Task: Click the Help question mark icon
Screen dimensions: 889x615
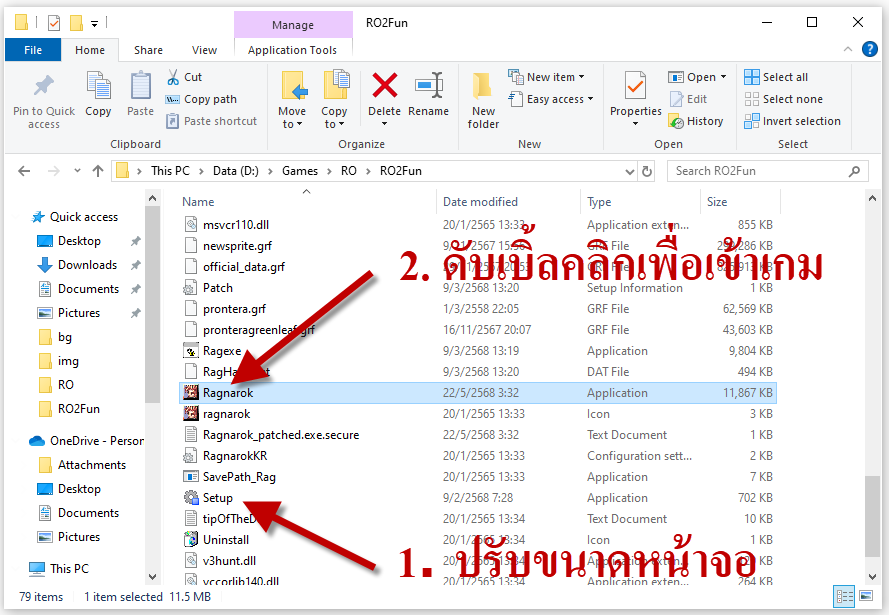Action: point(869,49)
